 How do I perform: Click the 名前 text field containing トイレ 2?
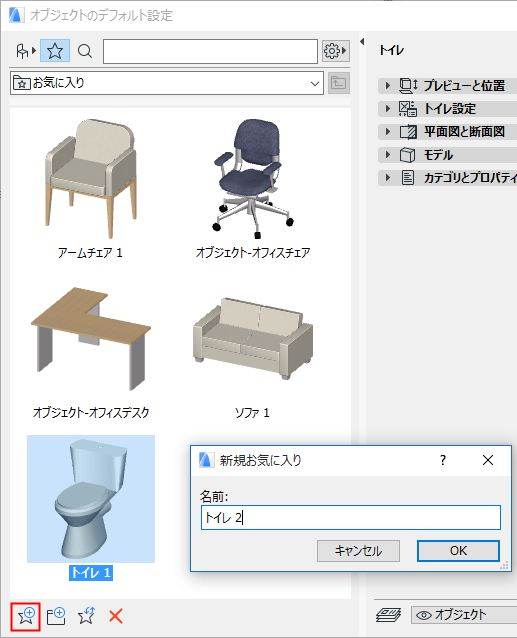(x=351, y=518)
